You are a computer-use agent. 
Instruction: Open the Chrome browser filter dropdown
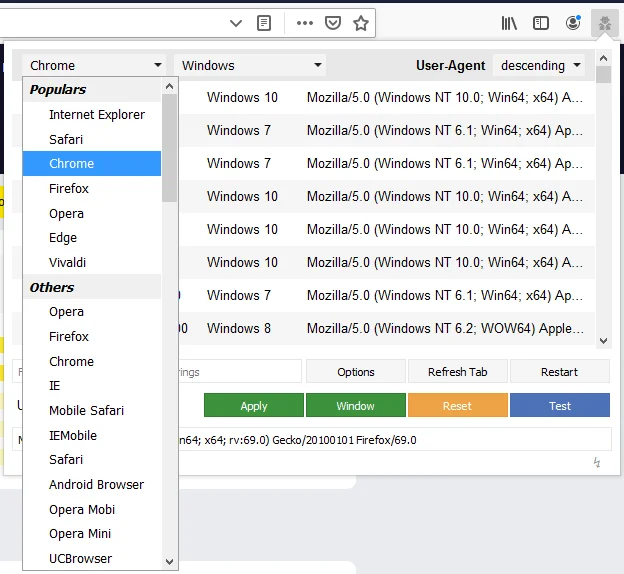[x=94, y=65]
